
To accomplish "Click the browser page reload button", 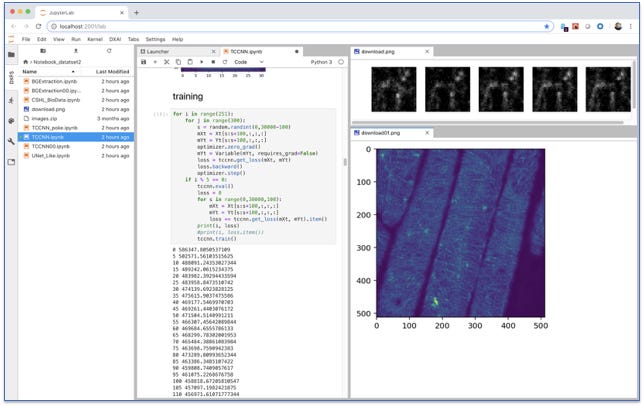I will coord(37,25).
